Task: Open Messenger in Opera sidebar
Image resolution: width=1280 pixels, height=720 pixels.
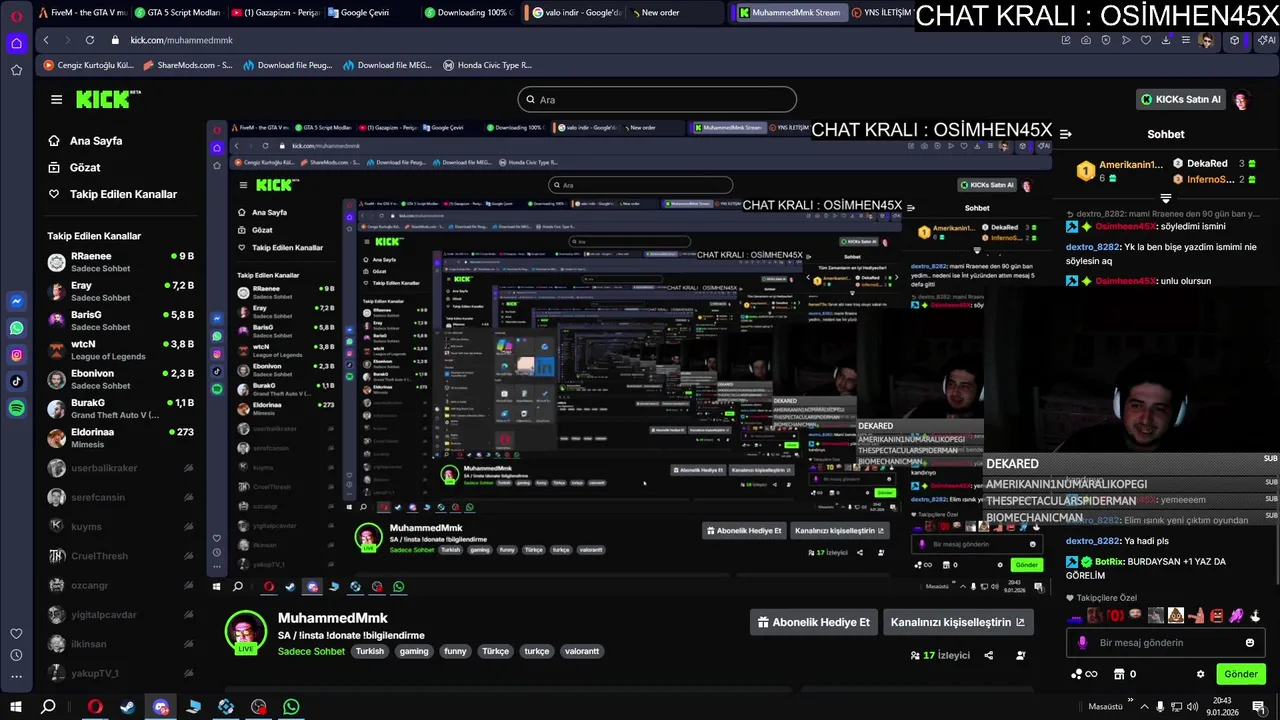Action: 17,301
